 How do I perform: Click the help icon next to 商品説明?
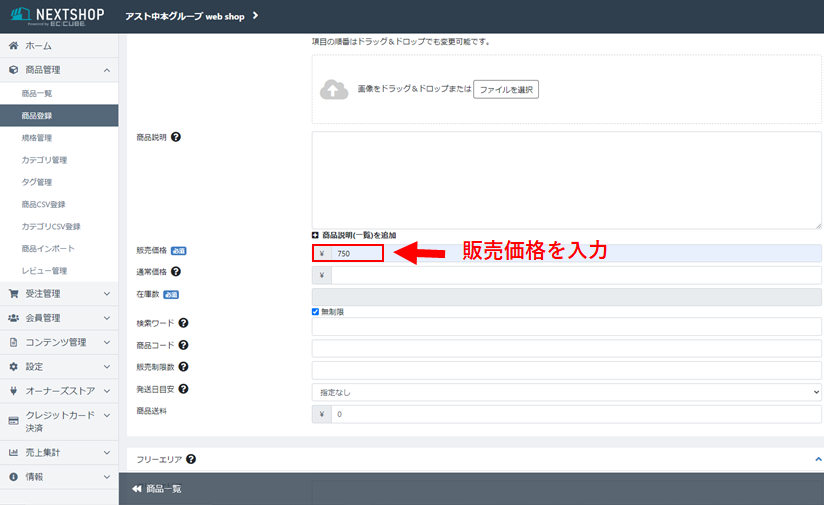tap(176, 137)
